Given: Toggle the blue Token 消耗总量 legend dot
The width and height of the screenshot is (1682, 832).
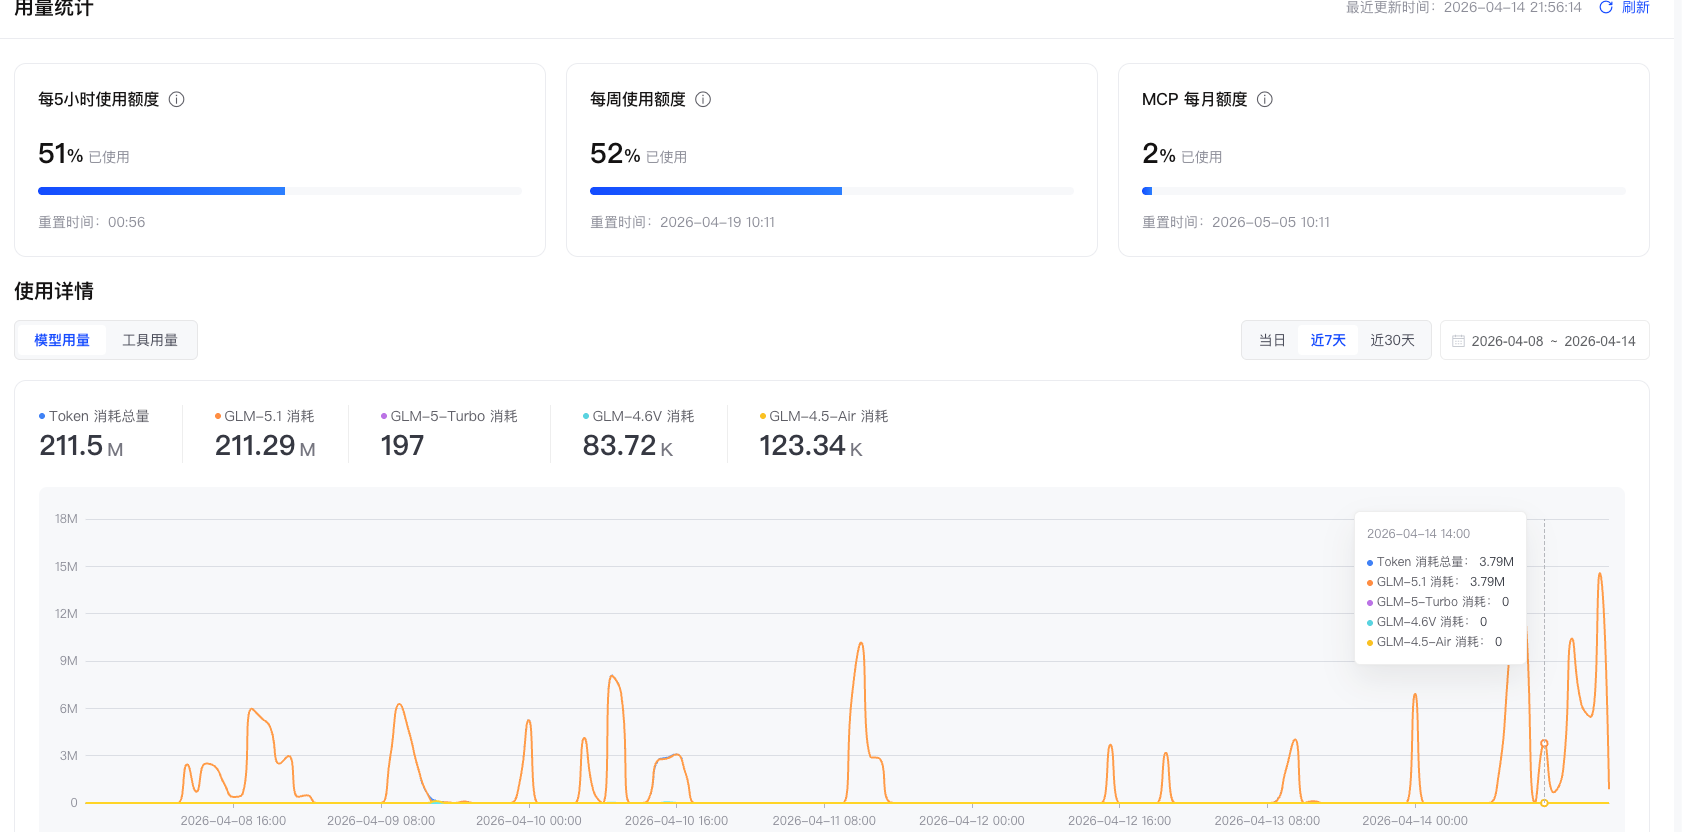Looking at the screenshot, I should click(42, 416).
